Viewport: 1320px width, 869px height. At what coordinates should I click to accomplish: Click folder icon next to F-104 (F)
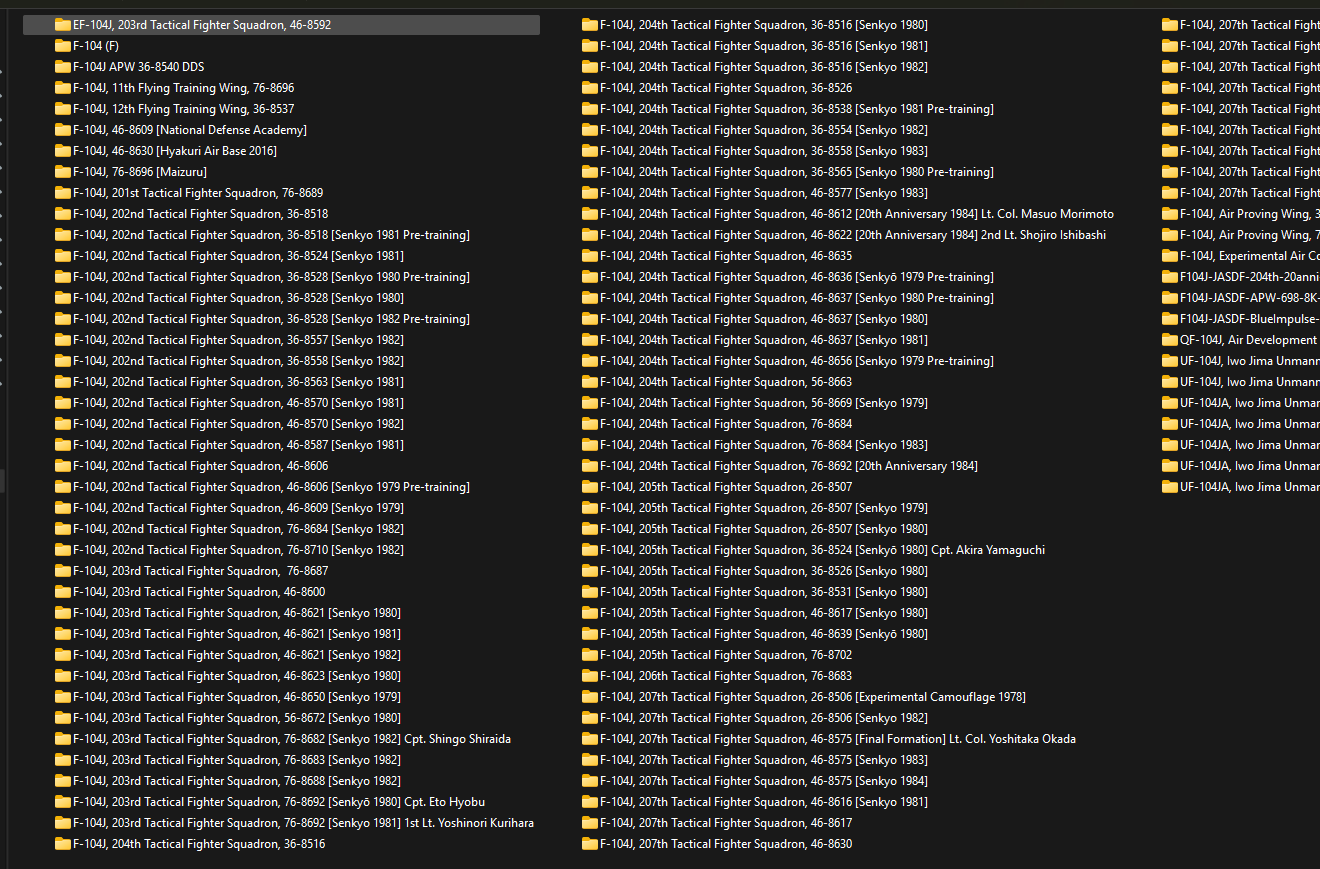click(63, 46)
